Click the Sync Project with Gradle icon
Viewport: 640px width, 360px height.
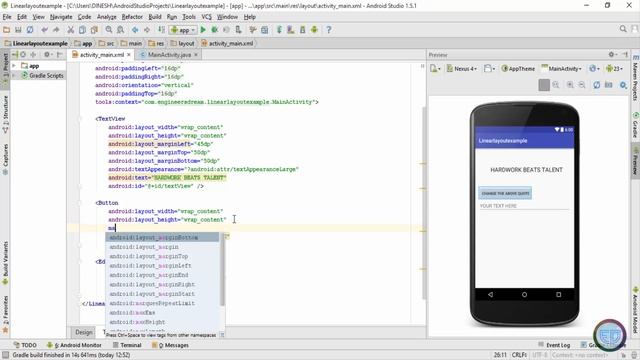click(279, 30)
